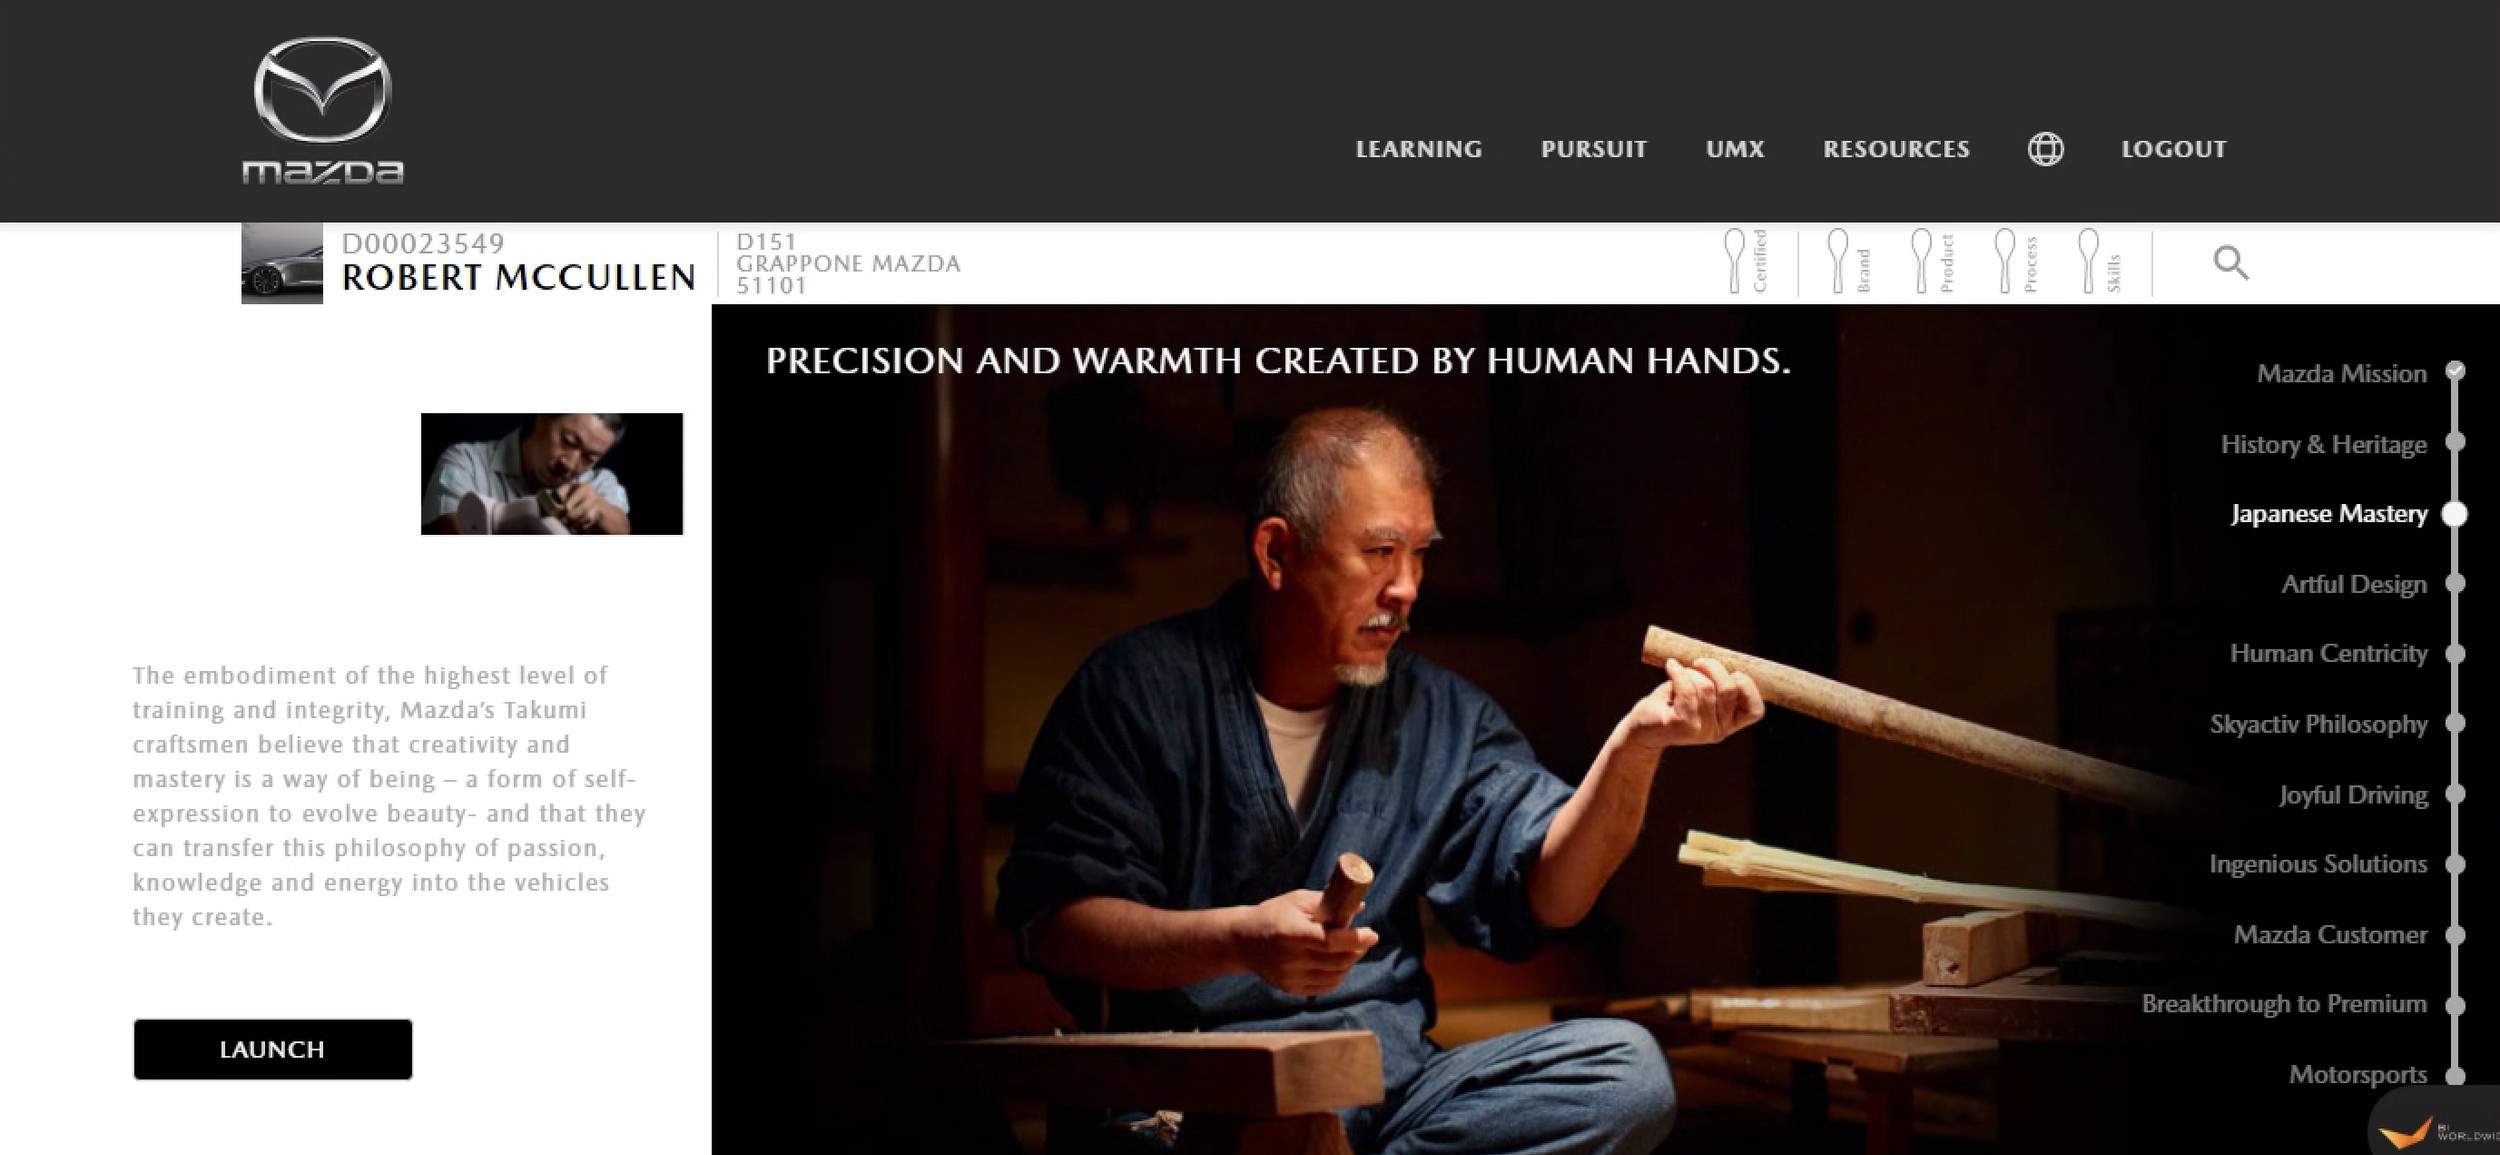2500x1155 pixels.
Task: Jump to History & Heritage section
Action: coord(2323,444)
